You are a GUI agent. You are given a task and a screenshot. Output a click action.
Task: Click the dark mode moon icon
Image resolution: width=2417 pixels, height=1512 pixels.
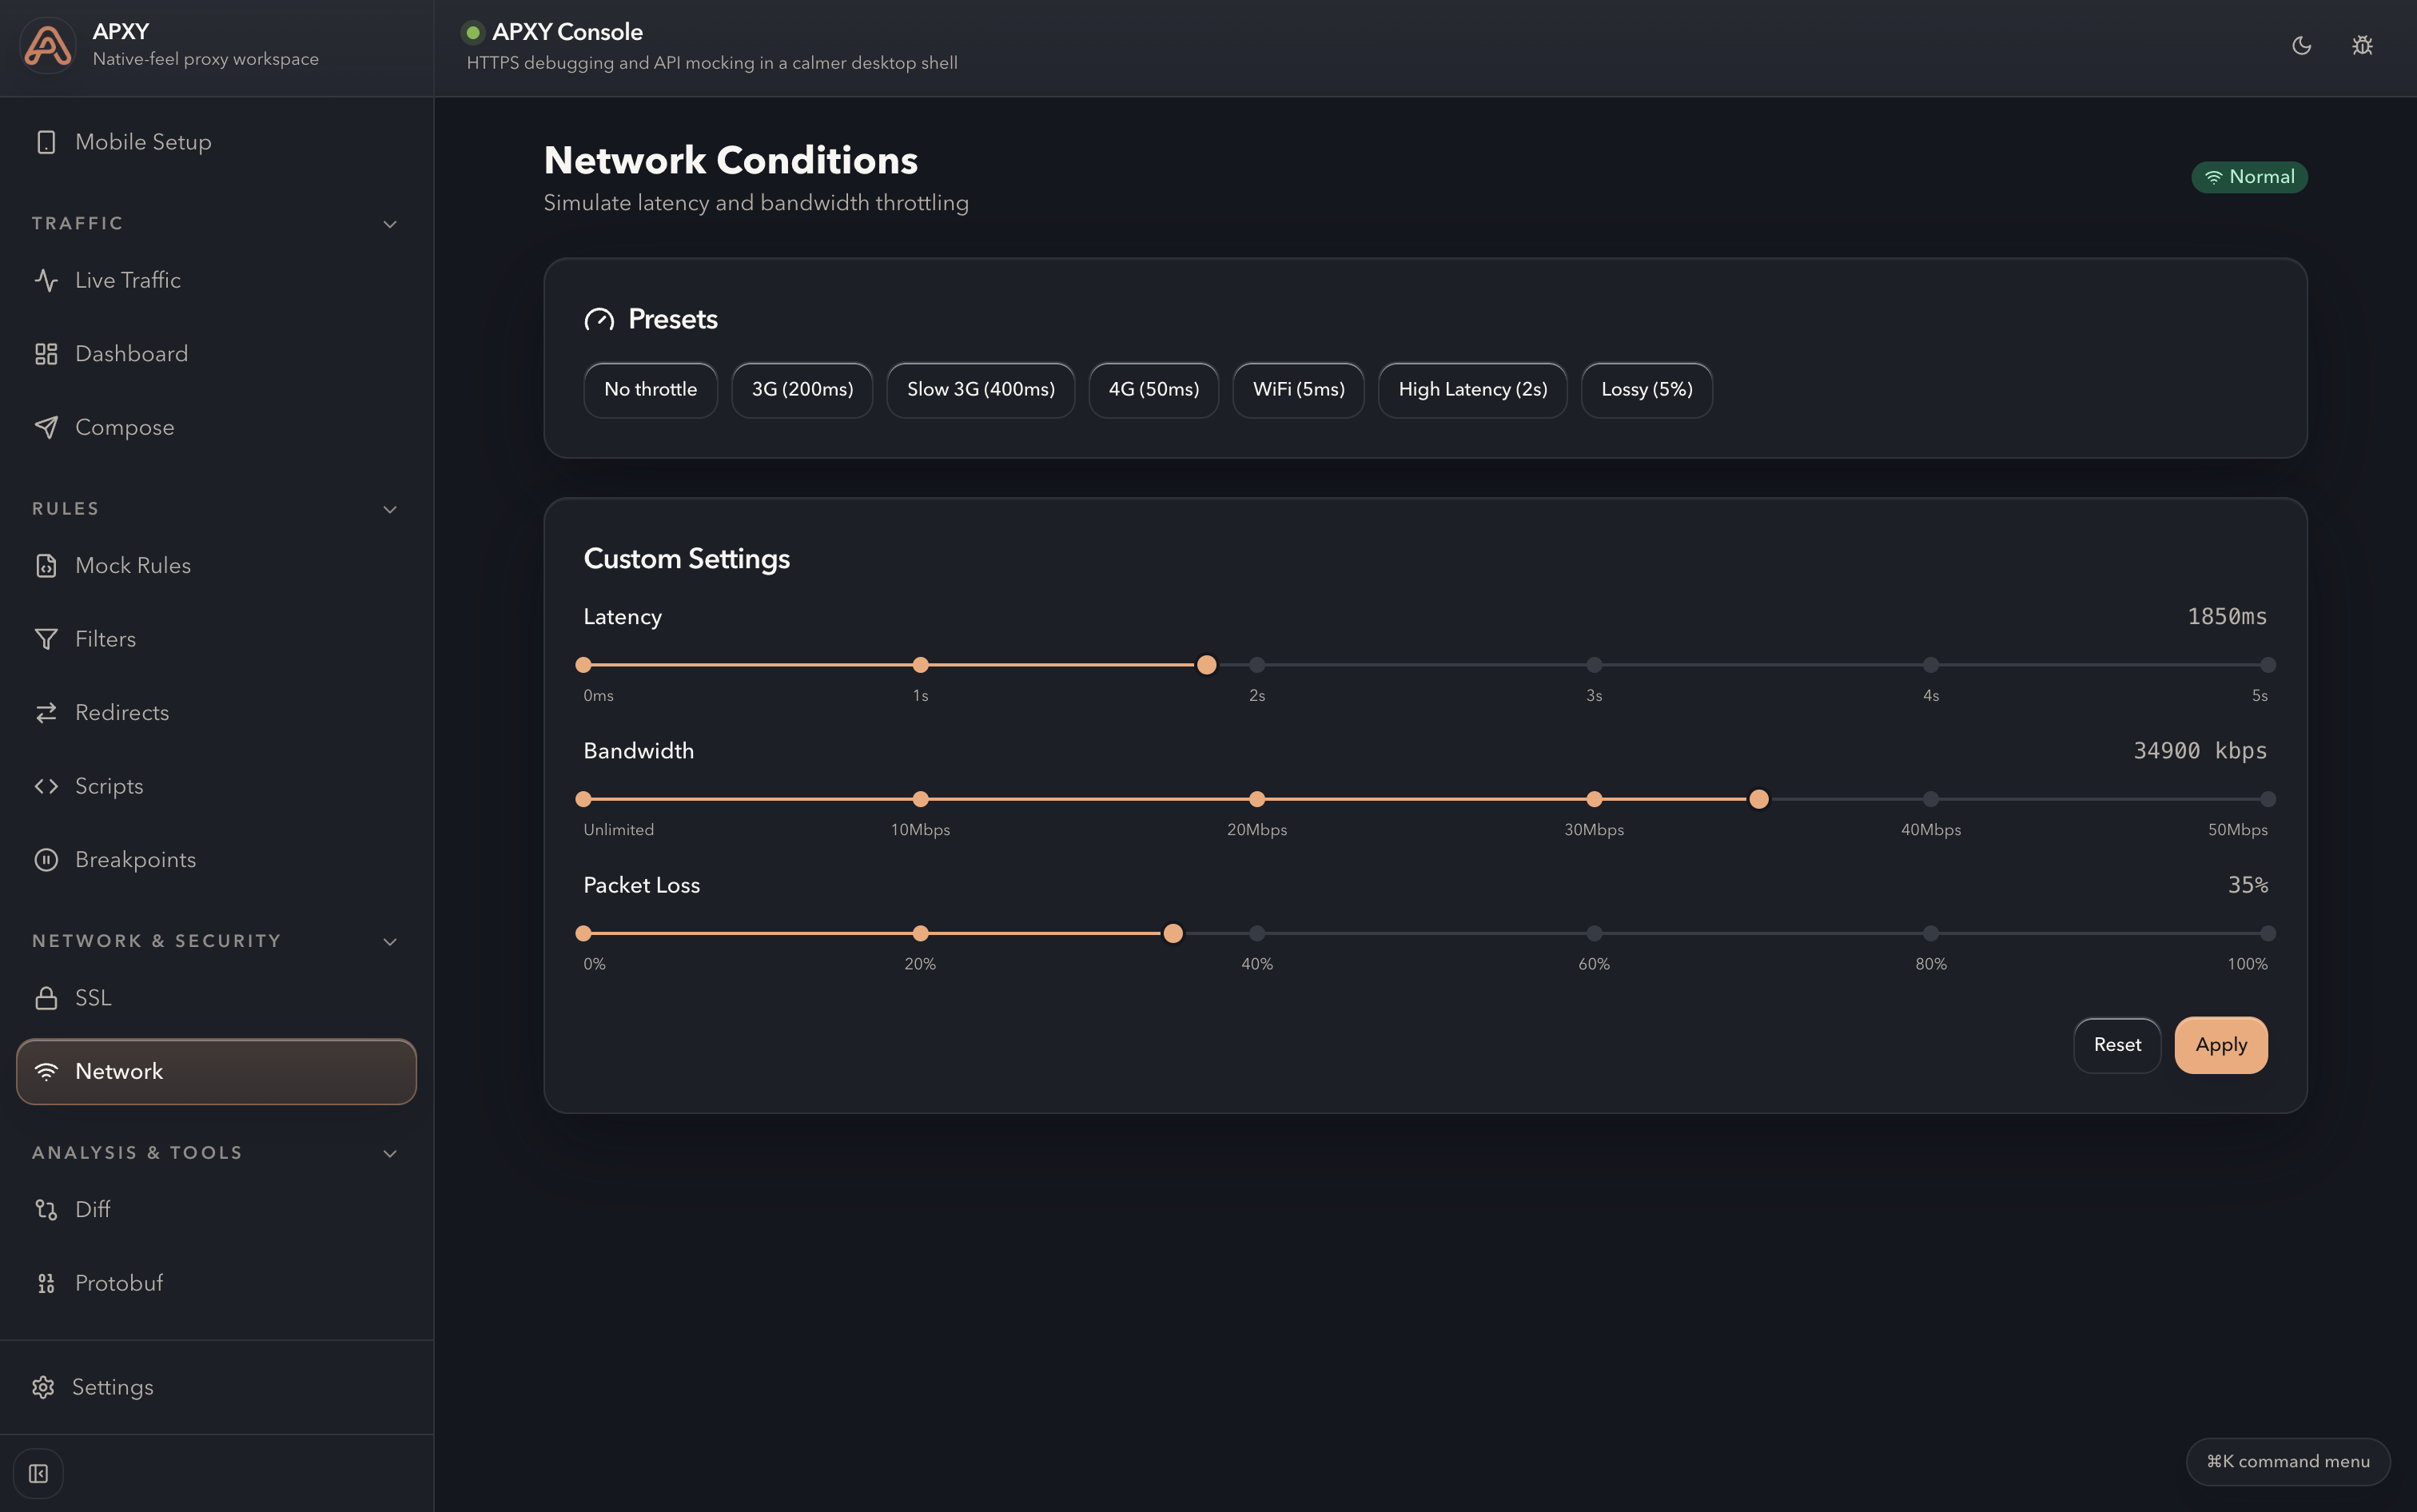pos(2301,45)
